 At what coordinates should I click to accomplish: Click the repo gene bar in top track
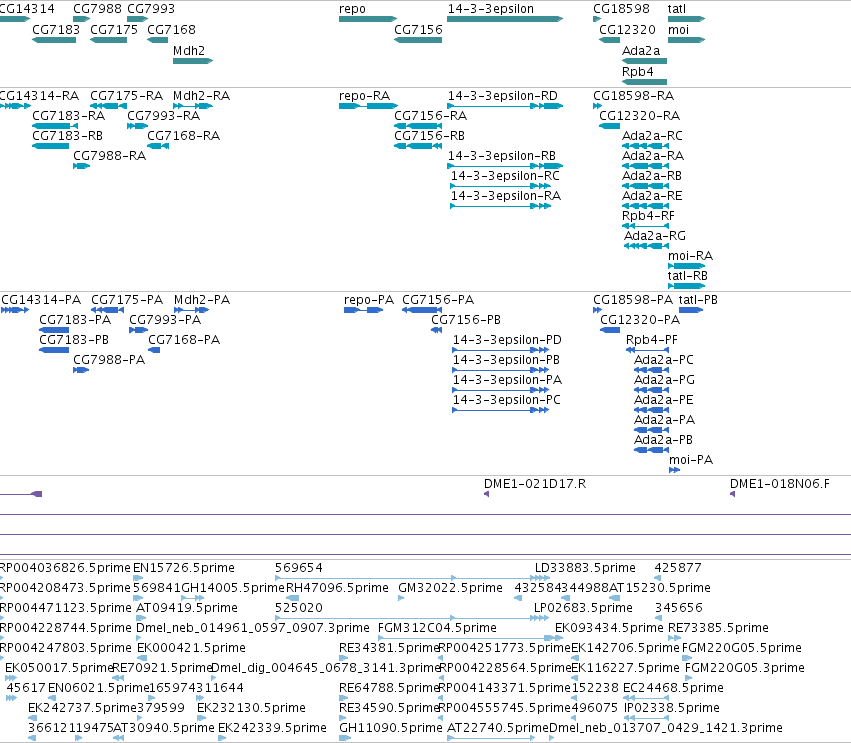pos(368,19)
